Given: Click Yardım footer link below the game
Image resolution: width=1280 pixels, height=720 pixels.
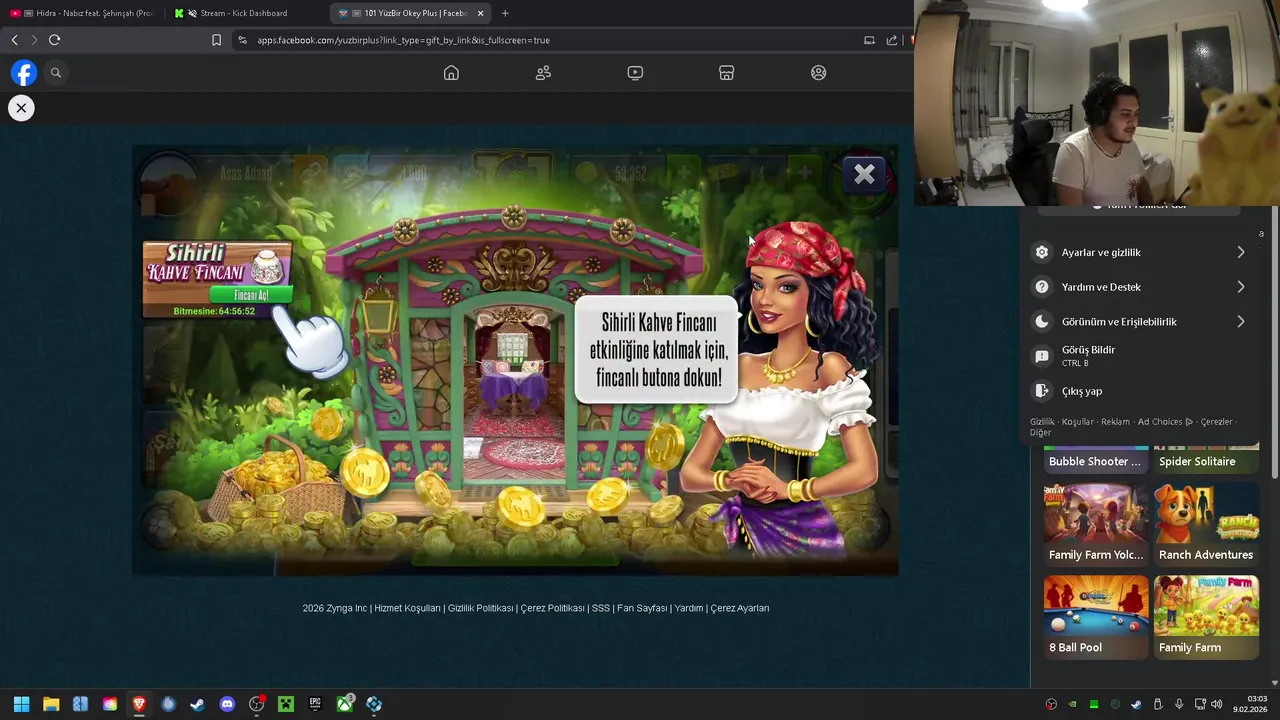Looking at the screenshot, I should (688, 608).
